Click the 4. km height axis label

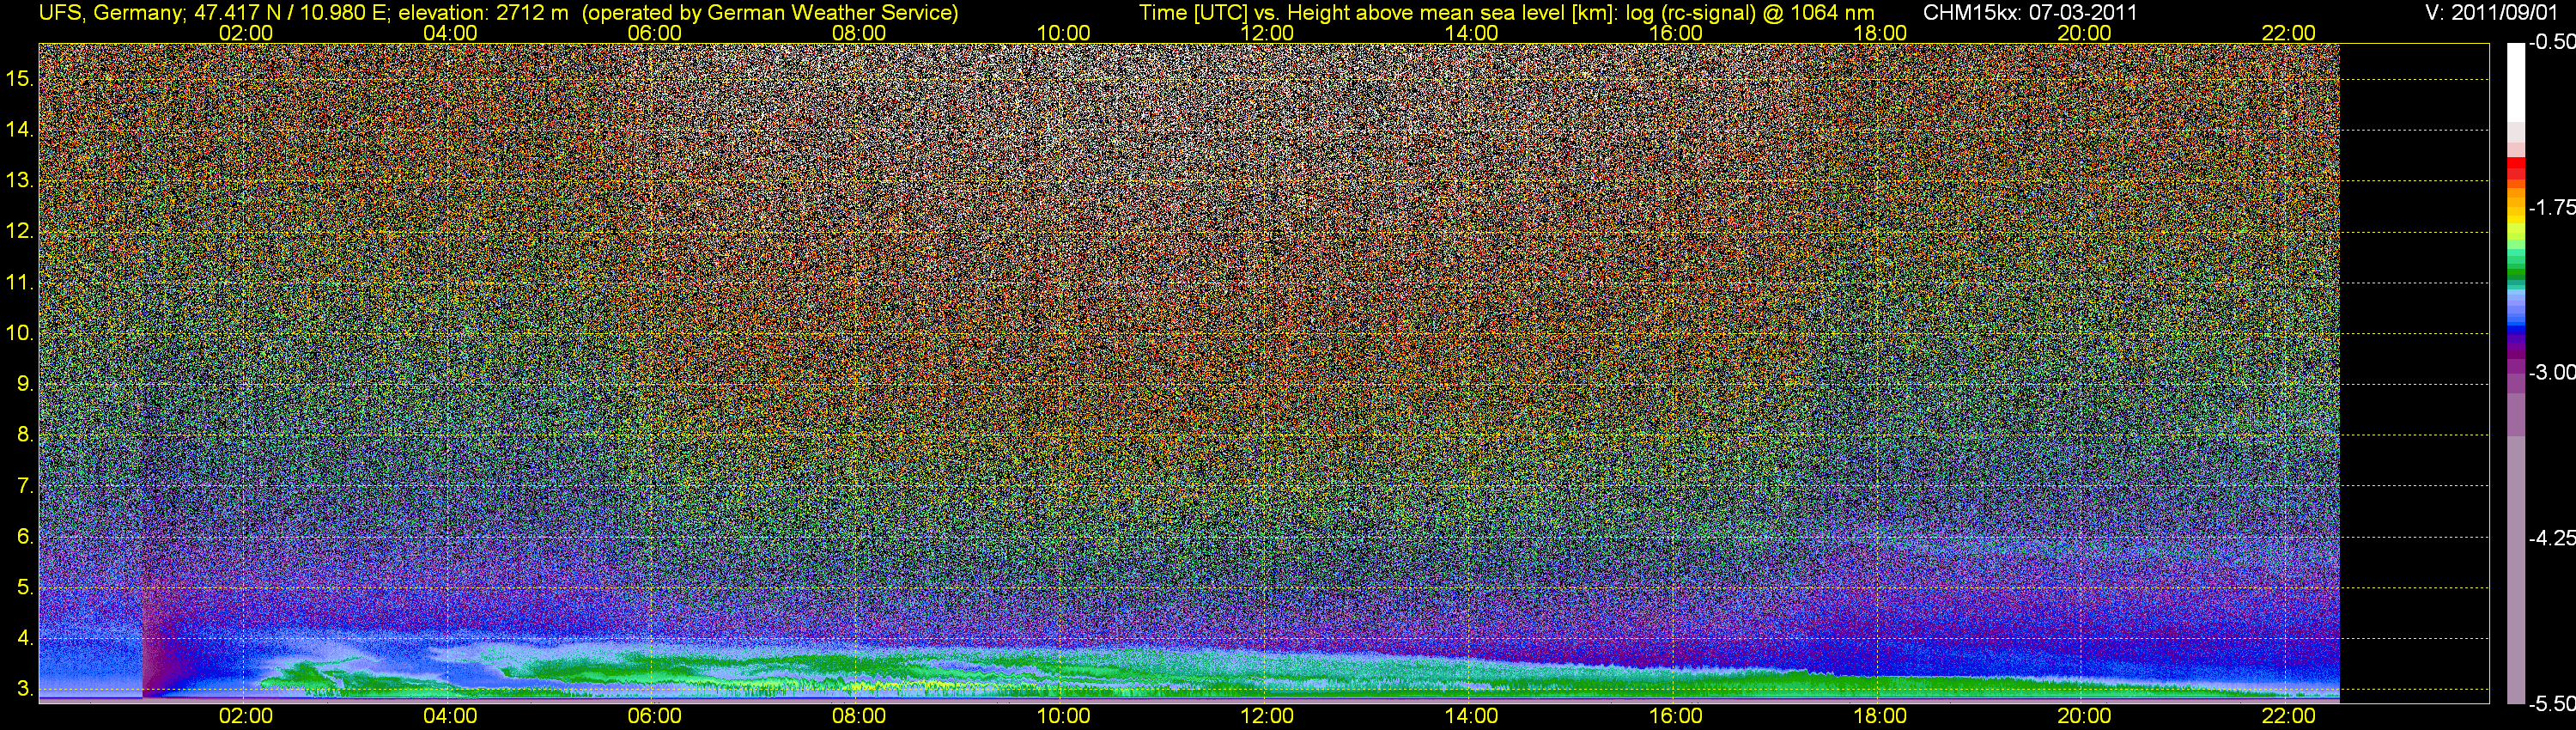pos(25,638)
